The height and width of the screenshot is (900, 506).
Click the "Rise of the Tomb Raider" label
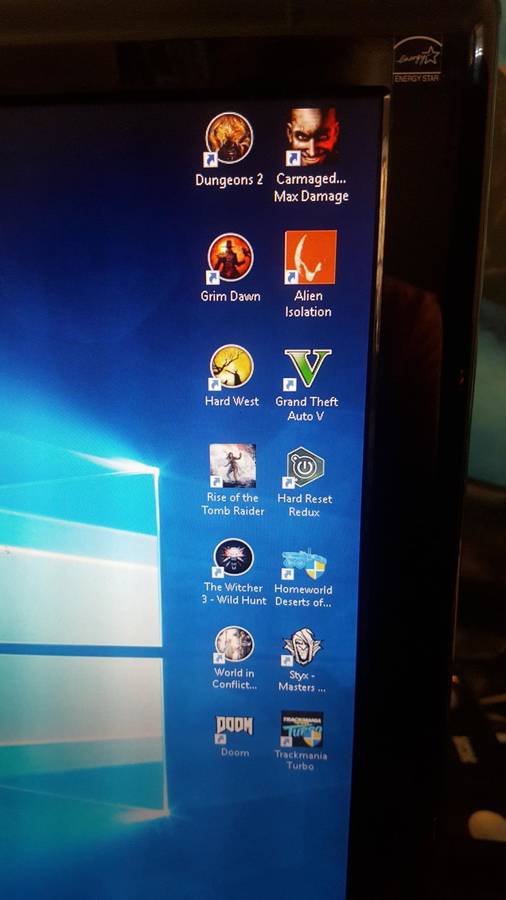(233, 504)
